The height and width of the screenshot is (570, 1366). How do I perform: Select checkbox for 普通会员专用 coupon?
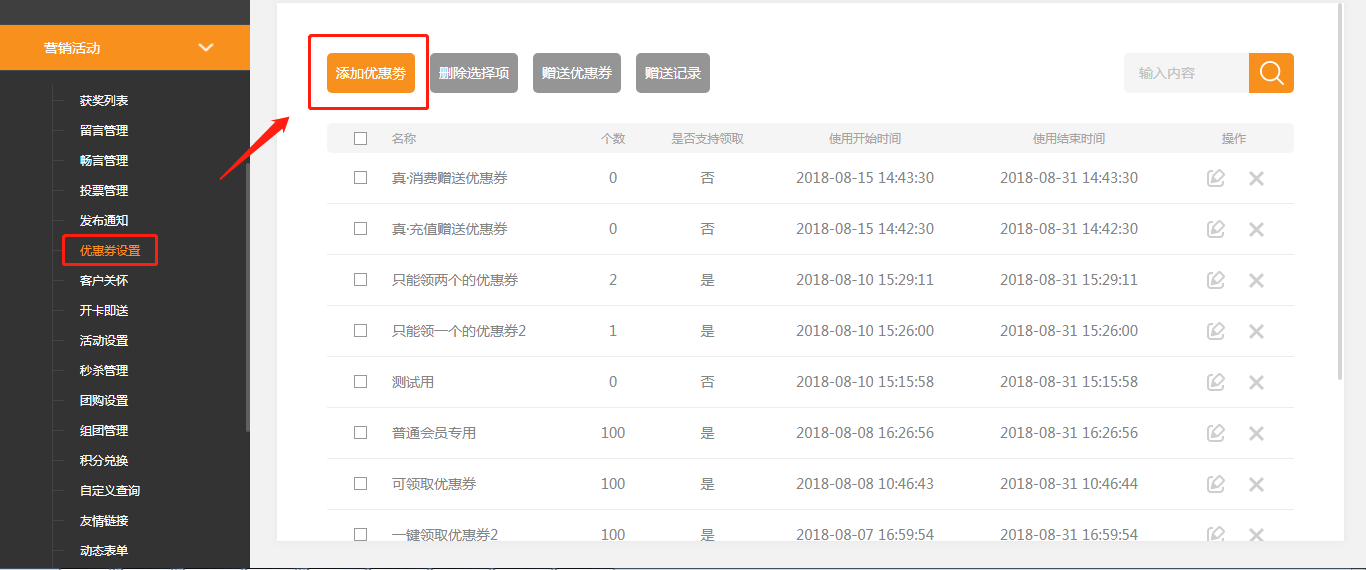point(361,433)
